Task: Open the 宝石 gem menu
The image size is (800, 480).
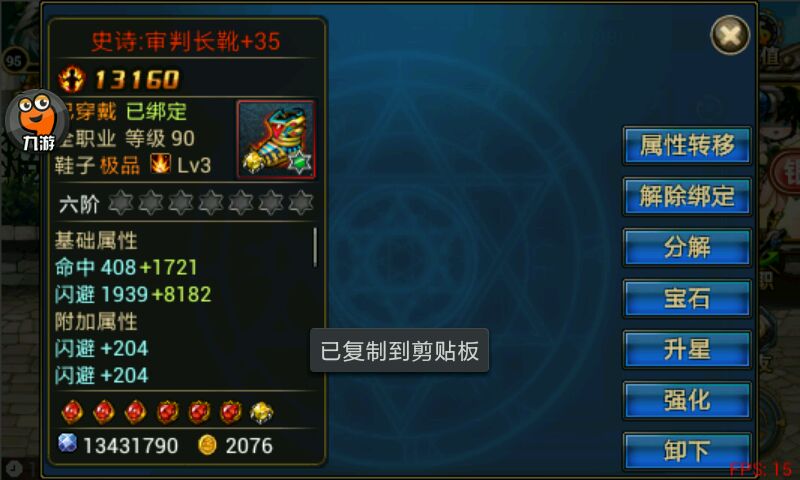Action: 687,298
